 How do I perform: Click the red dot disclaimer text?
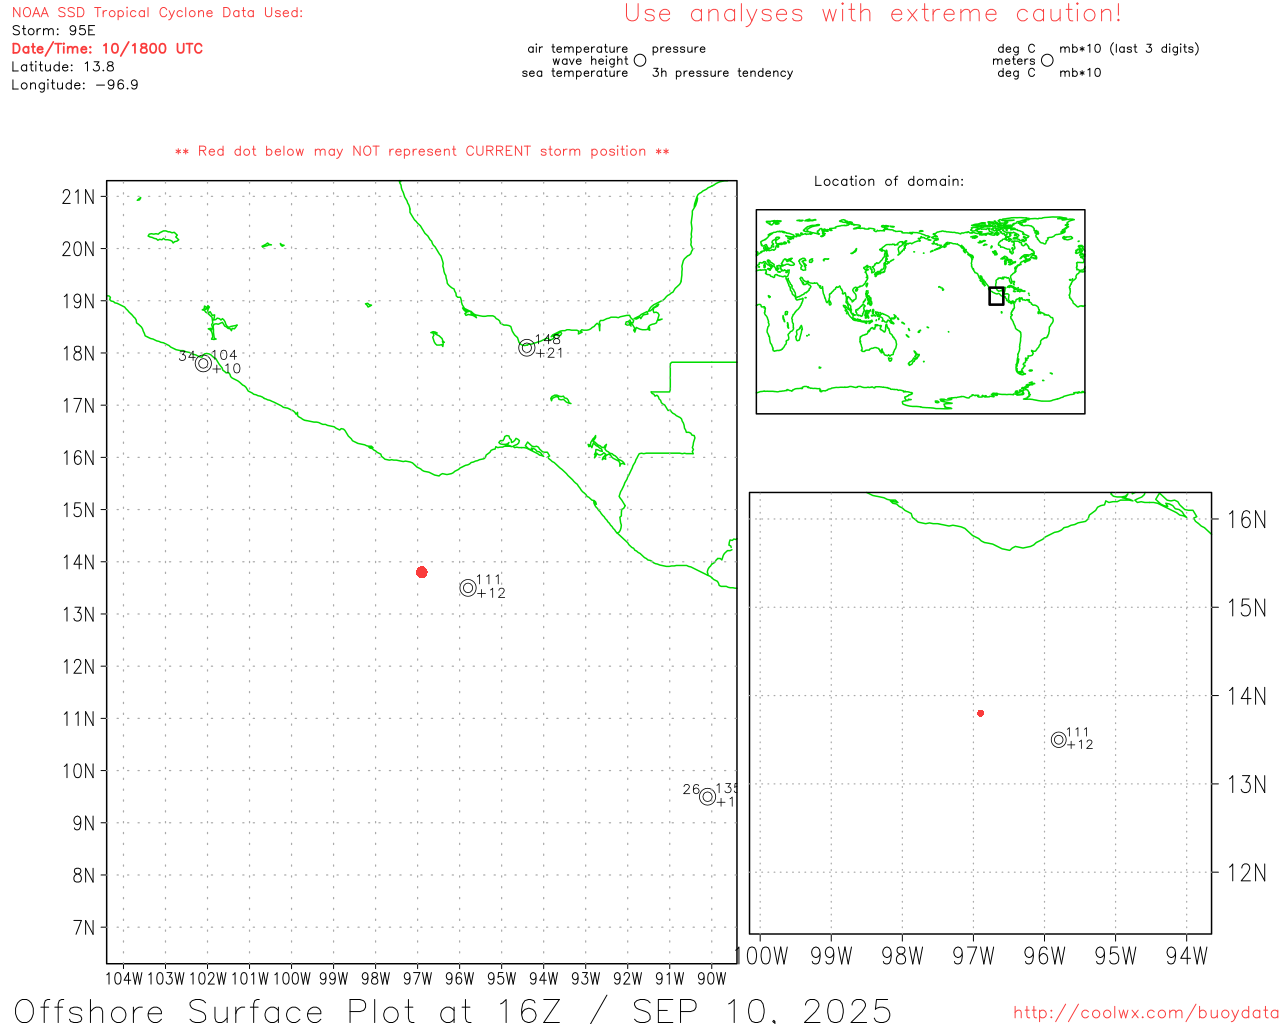[422, 151]
